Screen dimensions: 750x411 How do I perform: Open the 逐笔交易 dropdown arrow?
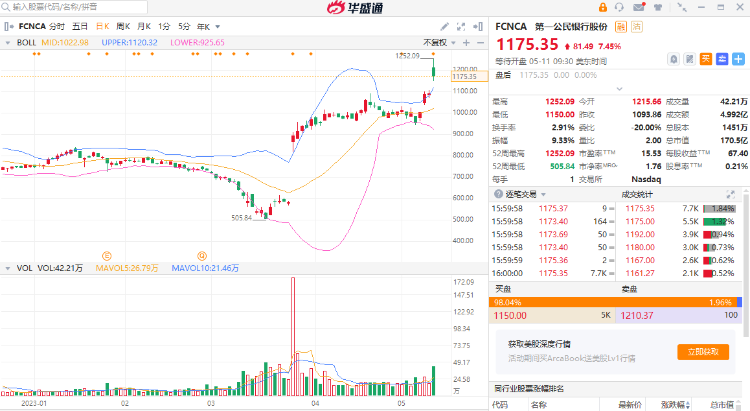point(543,194)
